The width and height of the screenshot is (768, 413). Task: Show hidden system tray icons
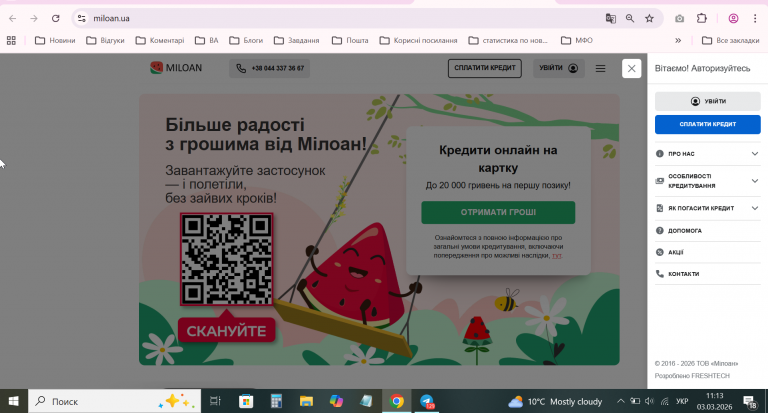click(620, 401)
